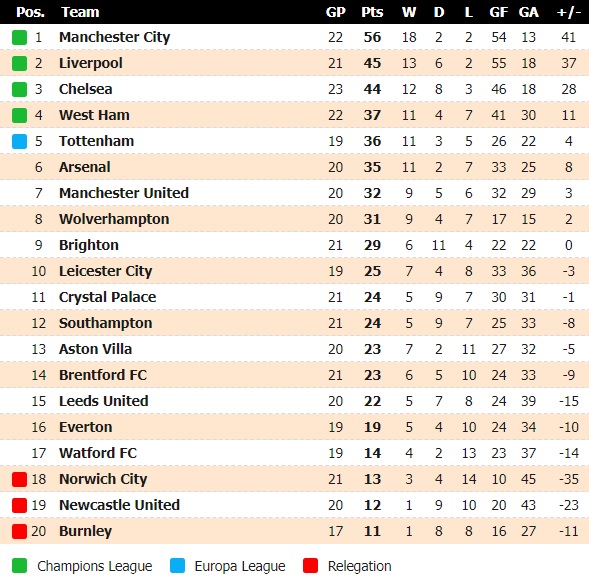Click Crystal Palace in the standings
This screenshot has width=589, height=583.
(x=107, y=297)
